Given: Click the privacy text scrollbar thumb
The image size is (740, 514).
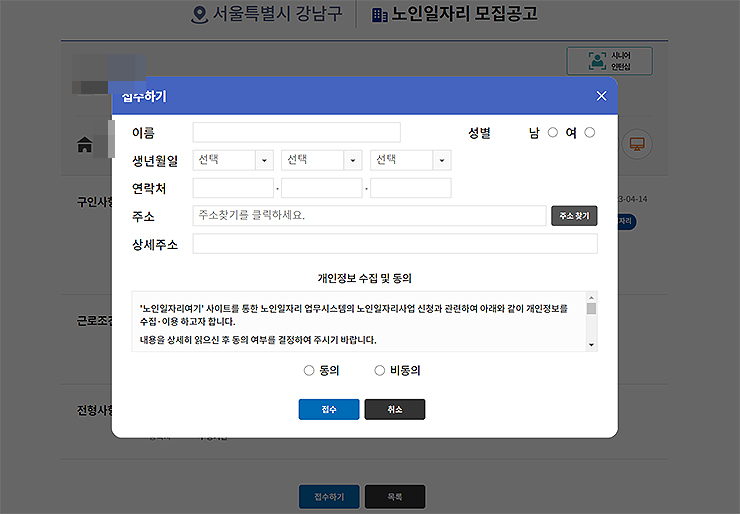Looking at the screenshot, I should coord(591,309).
